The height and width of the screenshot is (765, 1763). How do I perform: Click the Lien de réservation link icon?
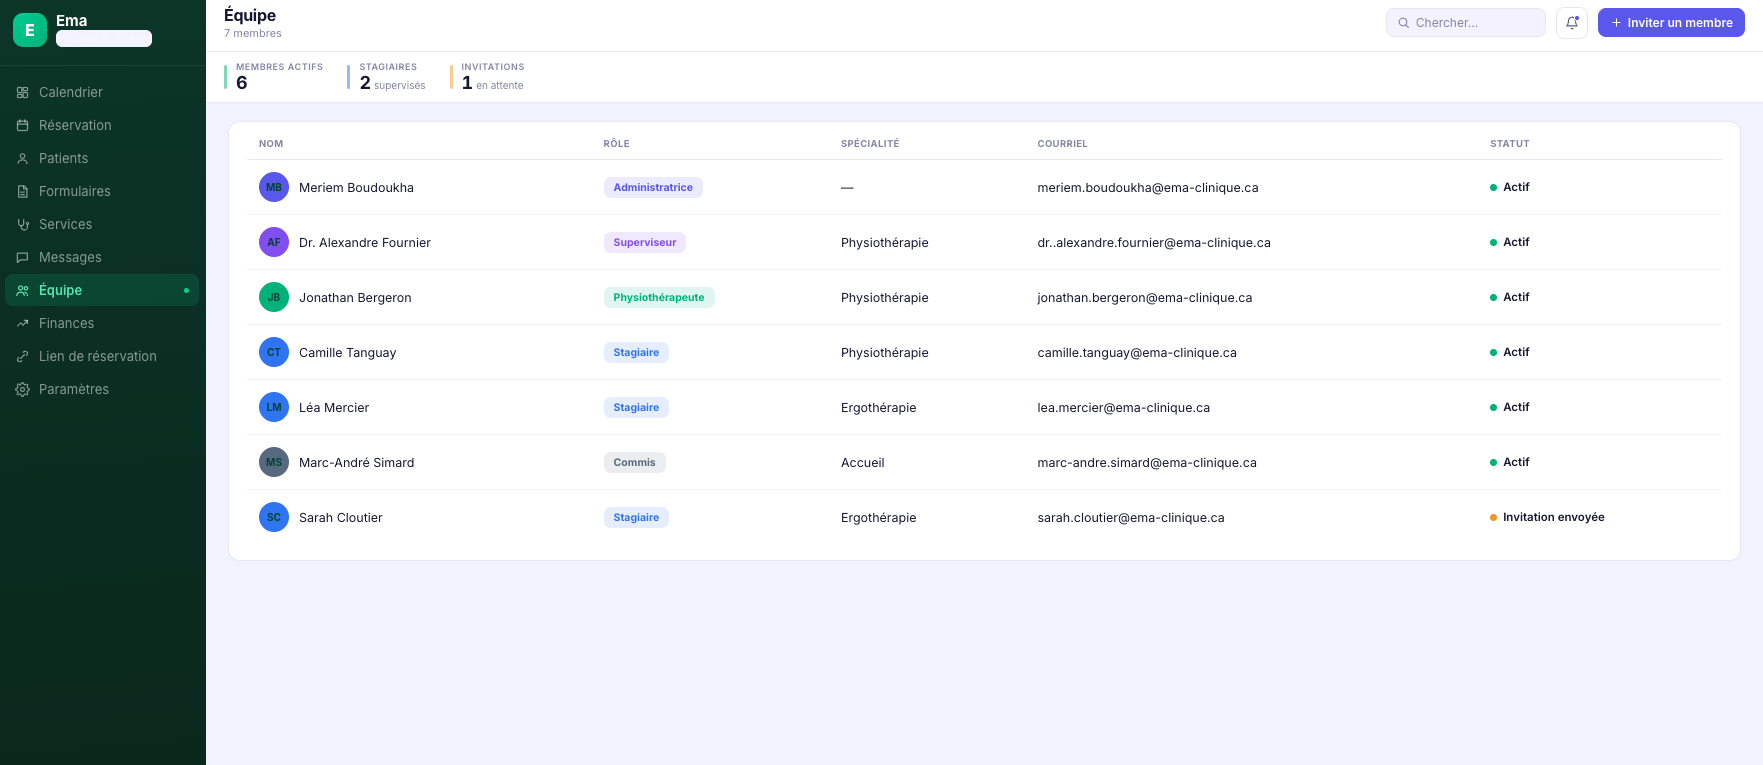pos(23,356)
